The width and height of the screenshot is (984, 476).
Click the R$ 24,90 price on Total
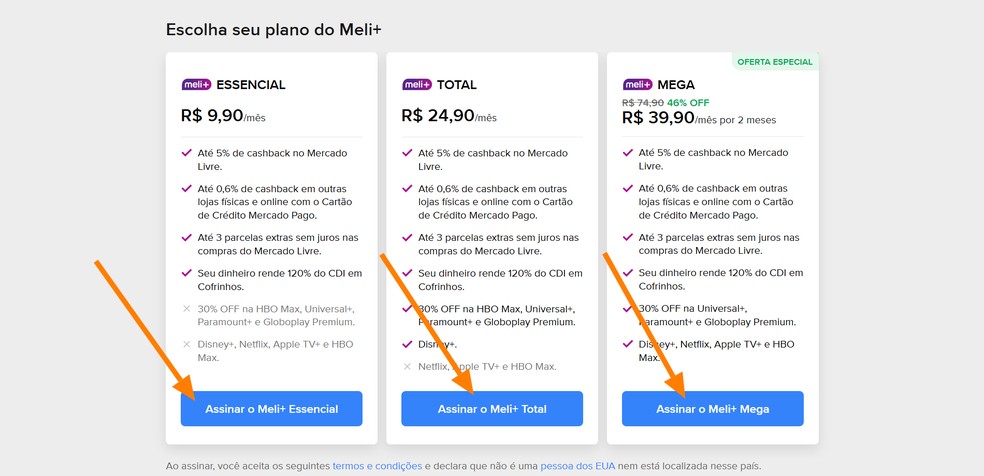click(x=438, y=116)
